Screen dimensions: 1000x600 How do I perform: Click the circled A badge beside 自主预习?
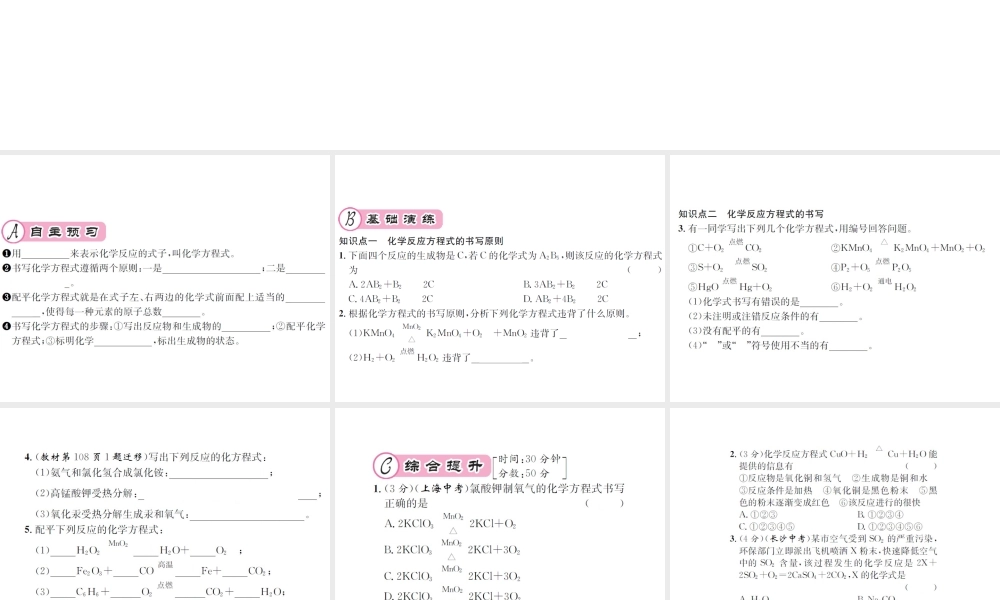[x=13, y=231]
